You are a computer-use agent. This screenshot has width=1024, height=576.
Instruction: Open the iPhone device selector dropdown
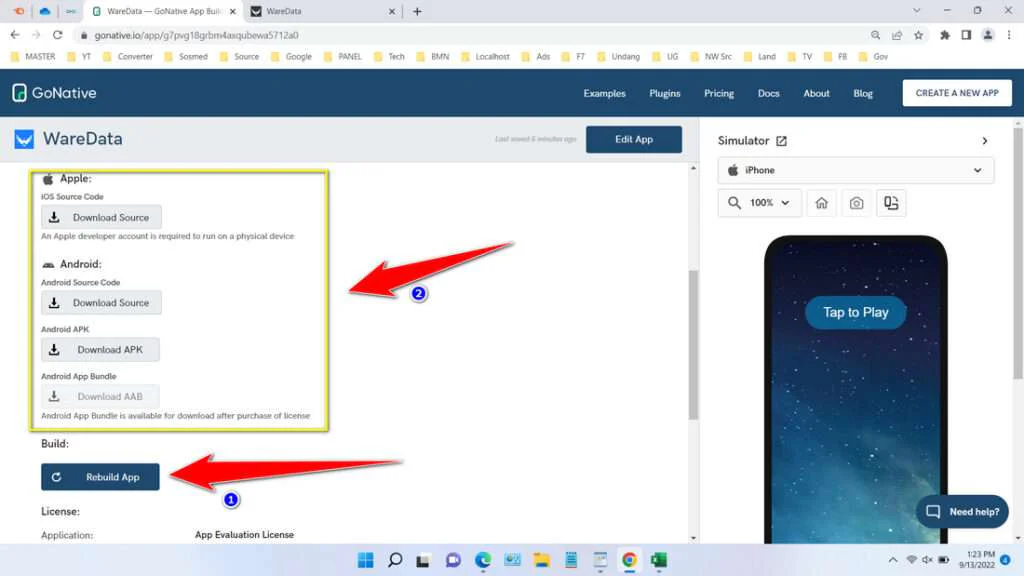pos(855,170)
